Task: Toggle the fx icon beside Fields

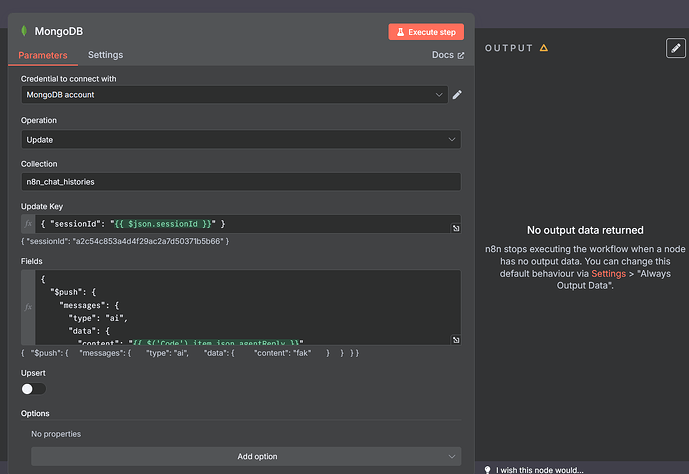Action: pyautogui.click(x=28, y=307)
